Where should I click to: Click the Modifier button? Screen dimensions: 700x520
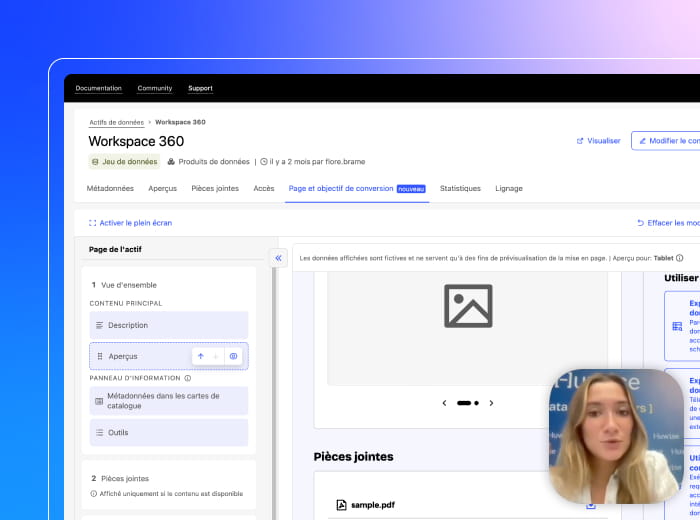668,141
